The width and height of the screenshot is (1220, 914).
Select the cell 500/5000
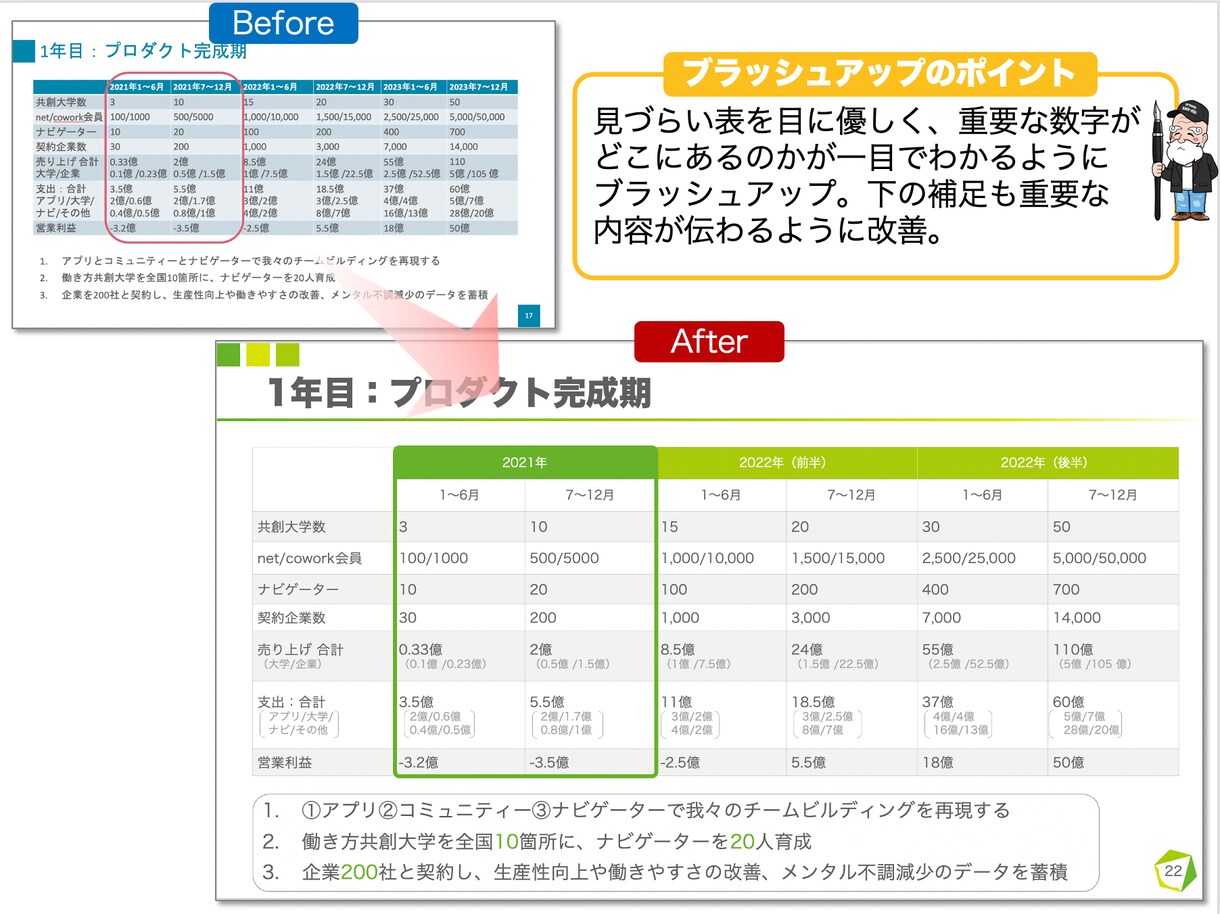point(566,558)
